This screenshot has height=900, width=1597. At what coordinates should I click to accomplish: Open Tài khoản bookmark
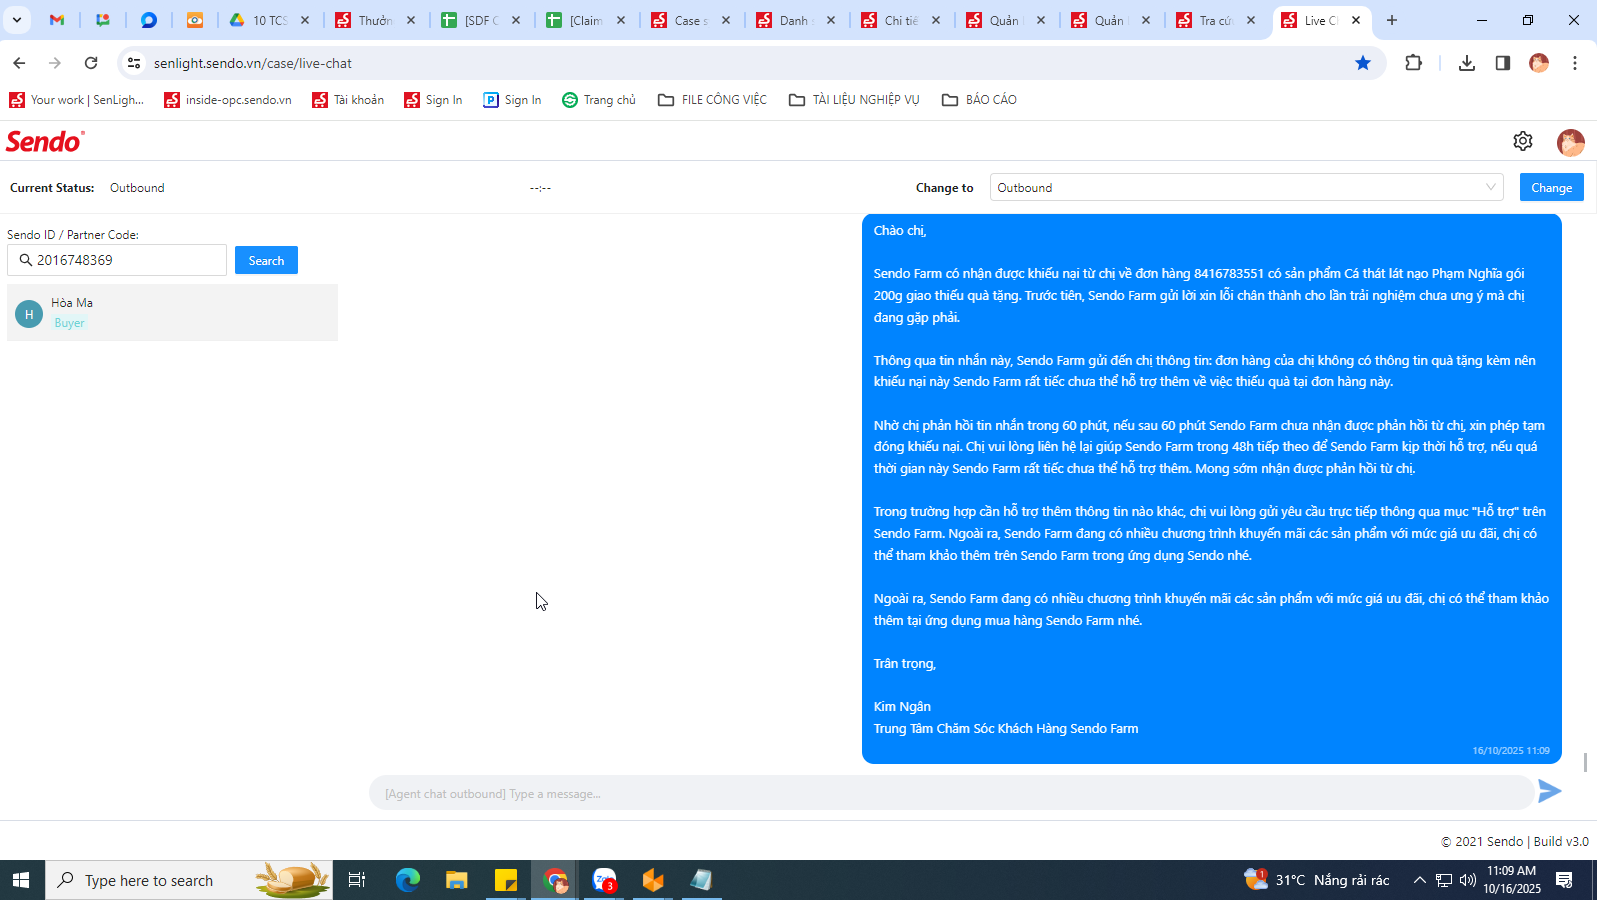pos(348,100)
